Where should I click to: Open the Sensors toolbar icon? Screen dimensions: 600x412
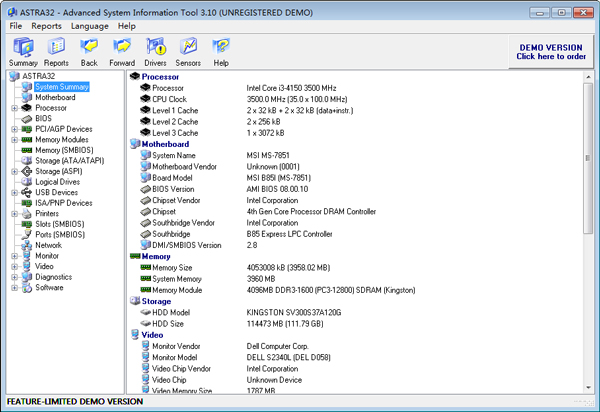(188, 47)
